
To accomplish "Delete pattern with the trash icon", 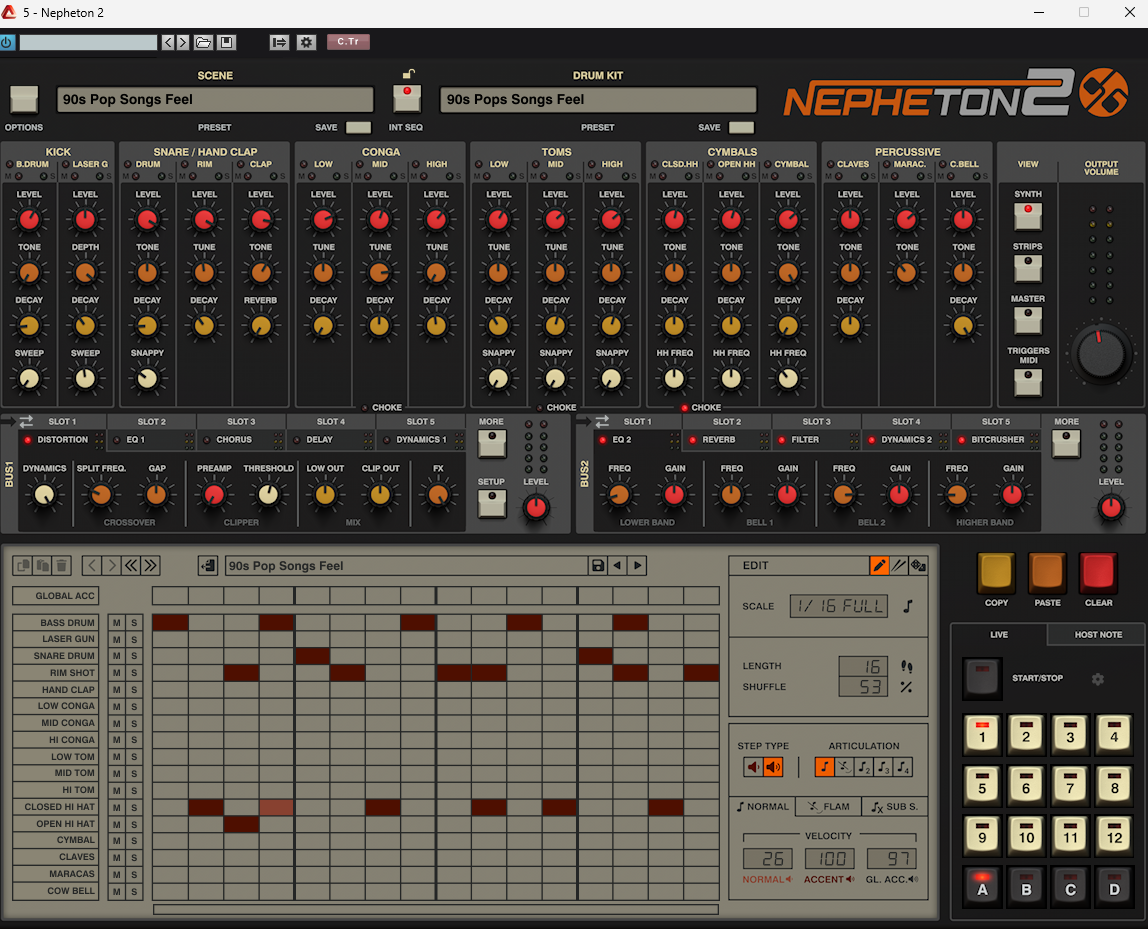I will coord(62,565).
